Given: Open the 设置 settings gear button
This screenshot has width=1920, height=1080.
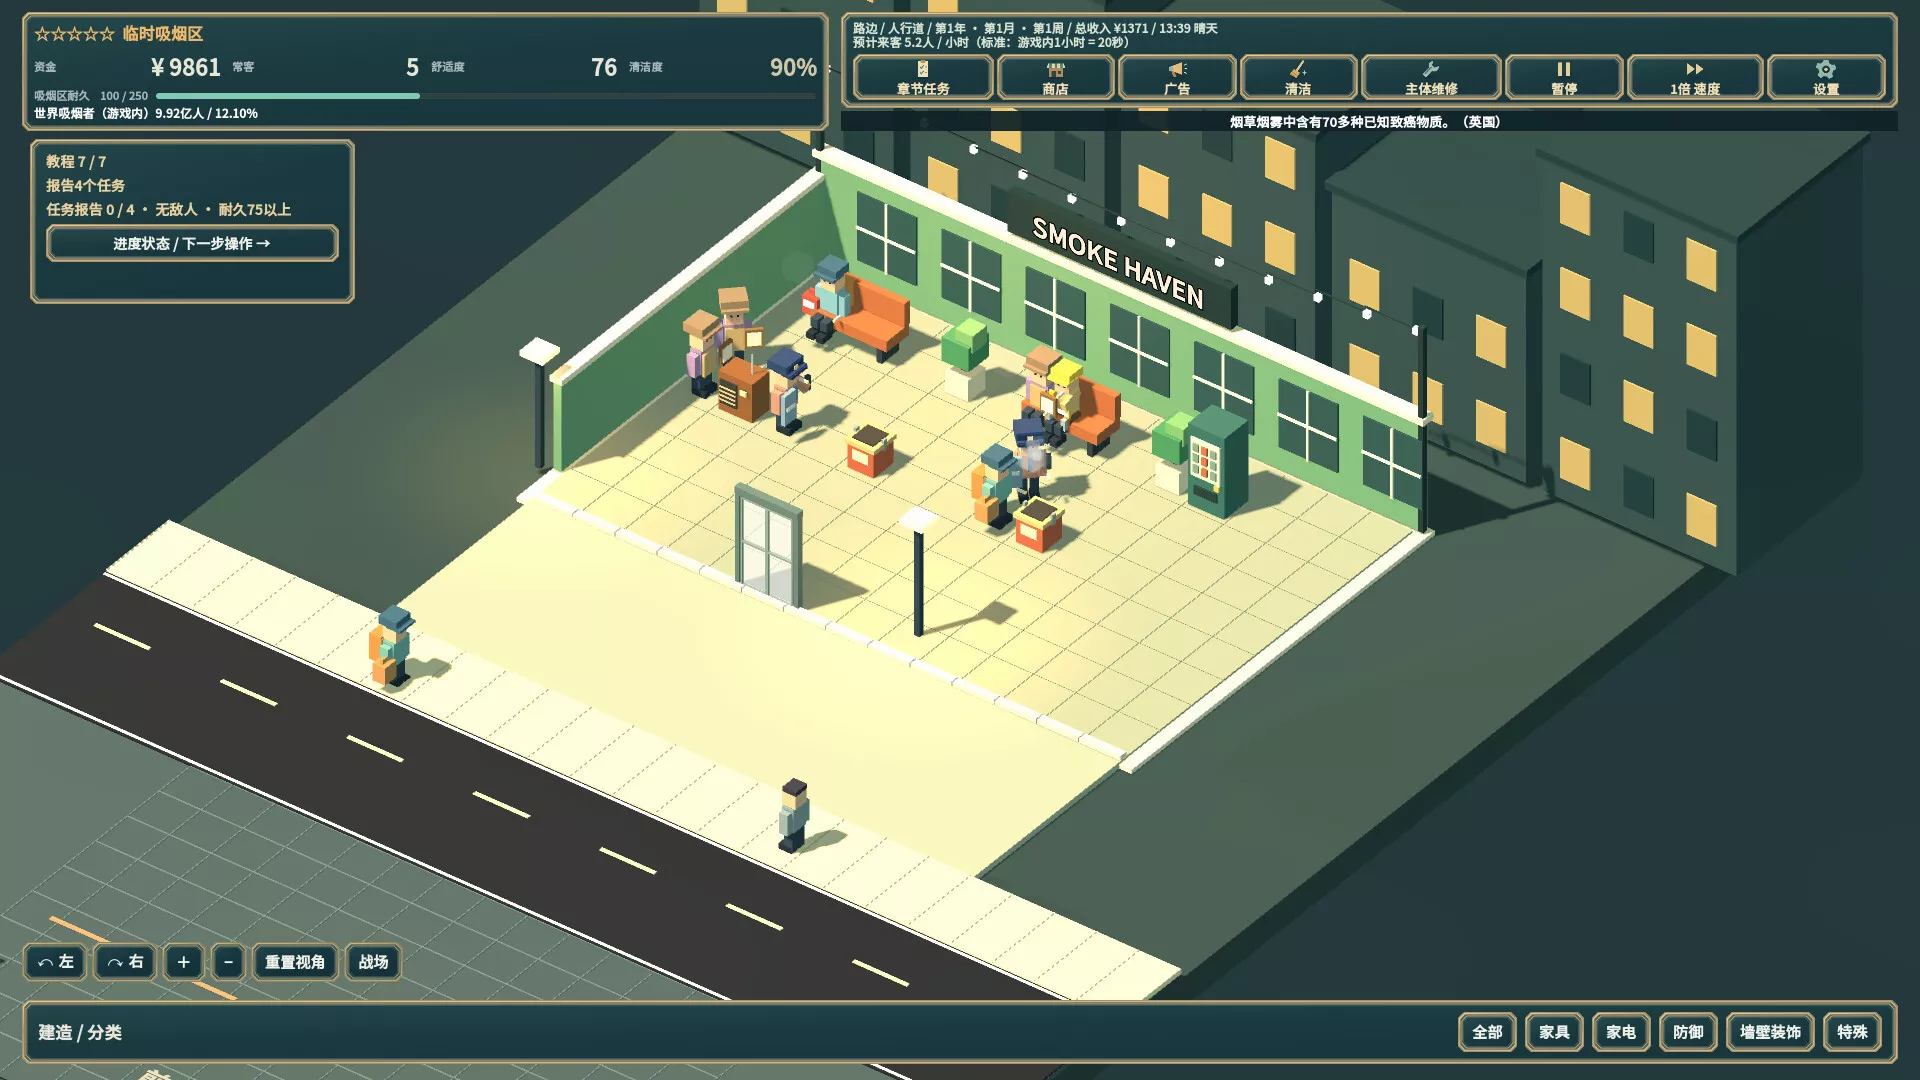Looking at the screenshot, I should [1826, 77].
